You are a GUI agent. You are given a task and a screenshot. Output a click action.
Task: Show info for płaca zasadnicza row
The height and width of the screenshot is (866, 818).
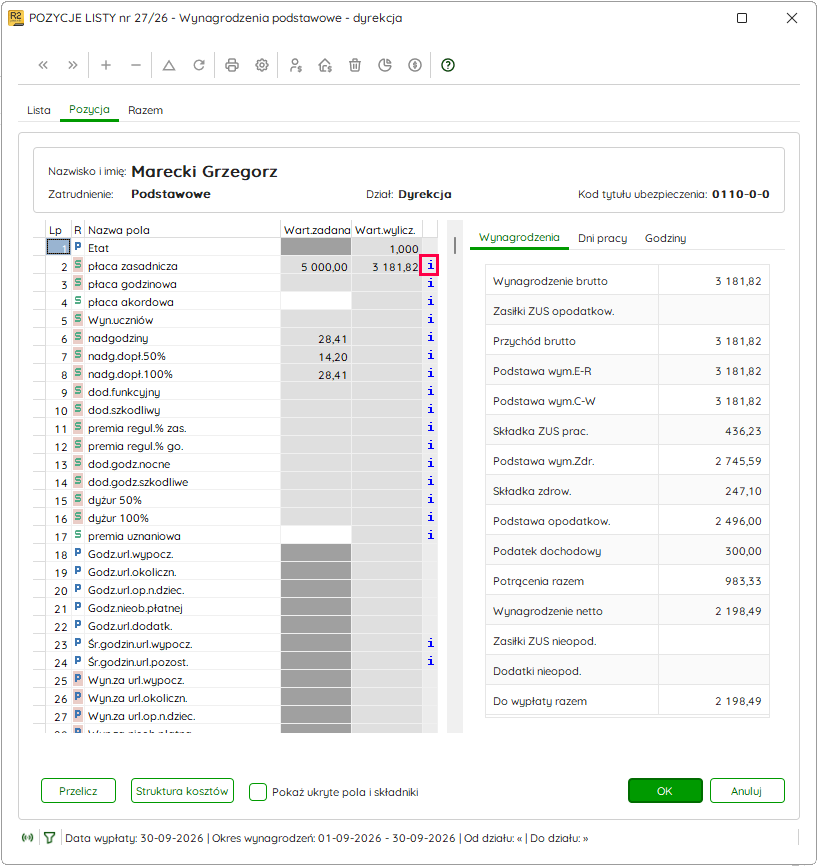coord(430,266)
